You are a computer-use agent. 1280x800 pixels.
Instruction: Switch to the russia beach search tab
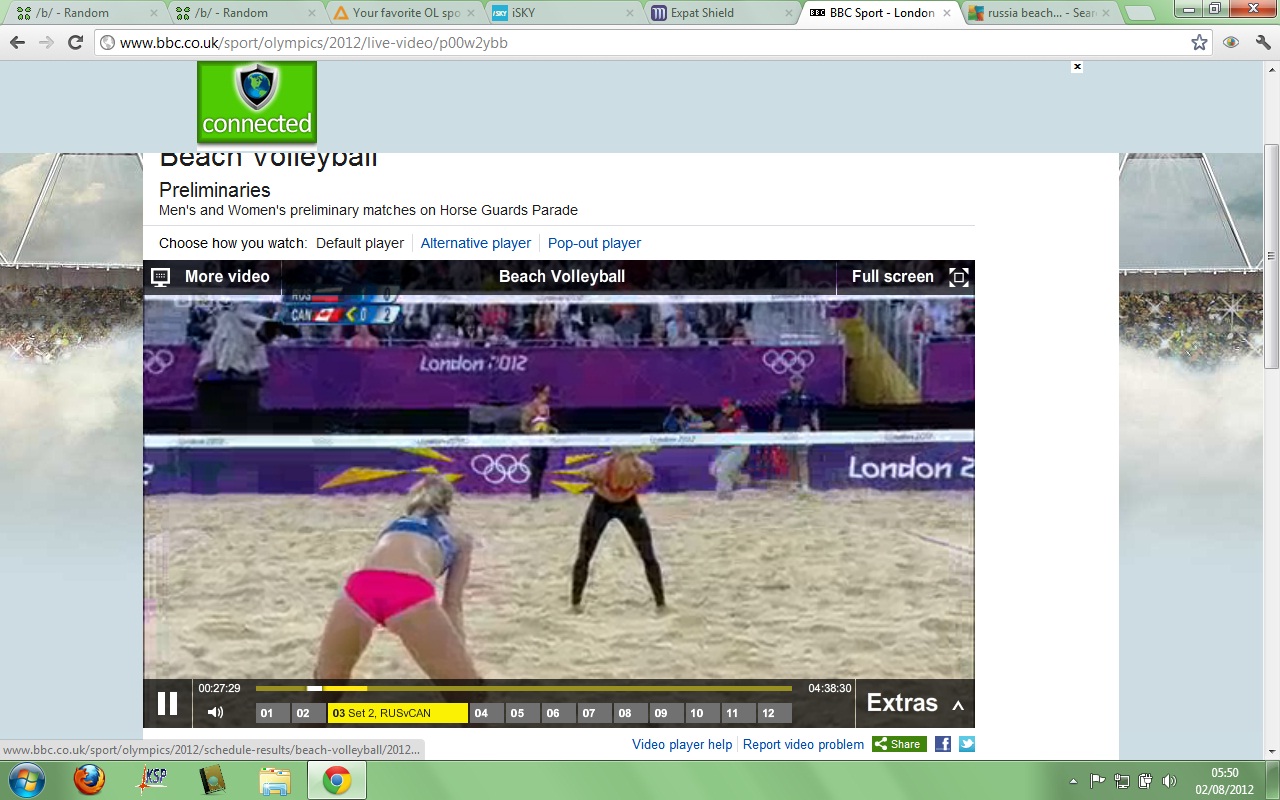(x=1040, y=13)
